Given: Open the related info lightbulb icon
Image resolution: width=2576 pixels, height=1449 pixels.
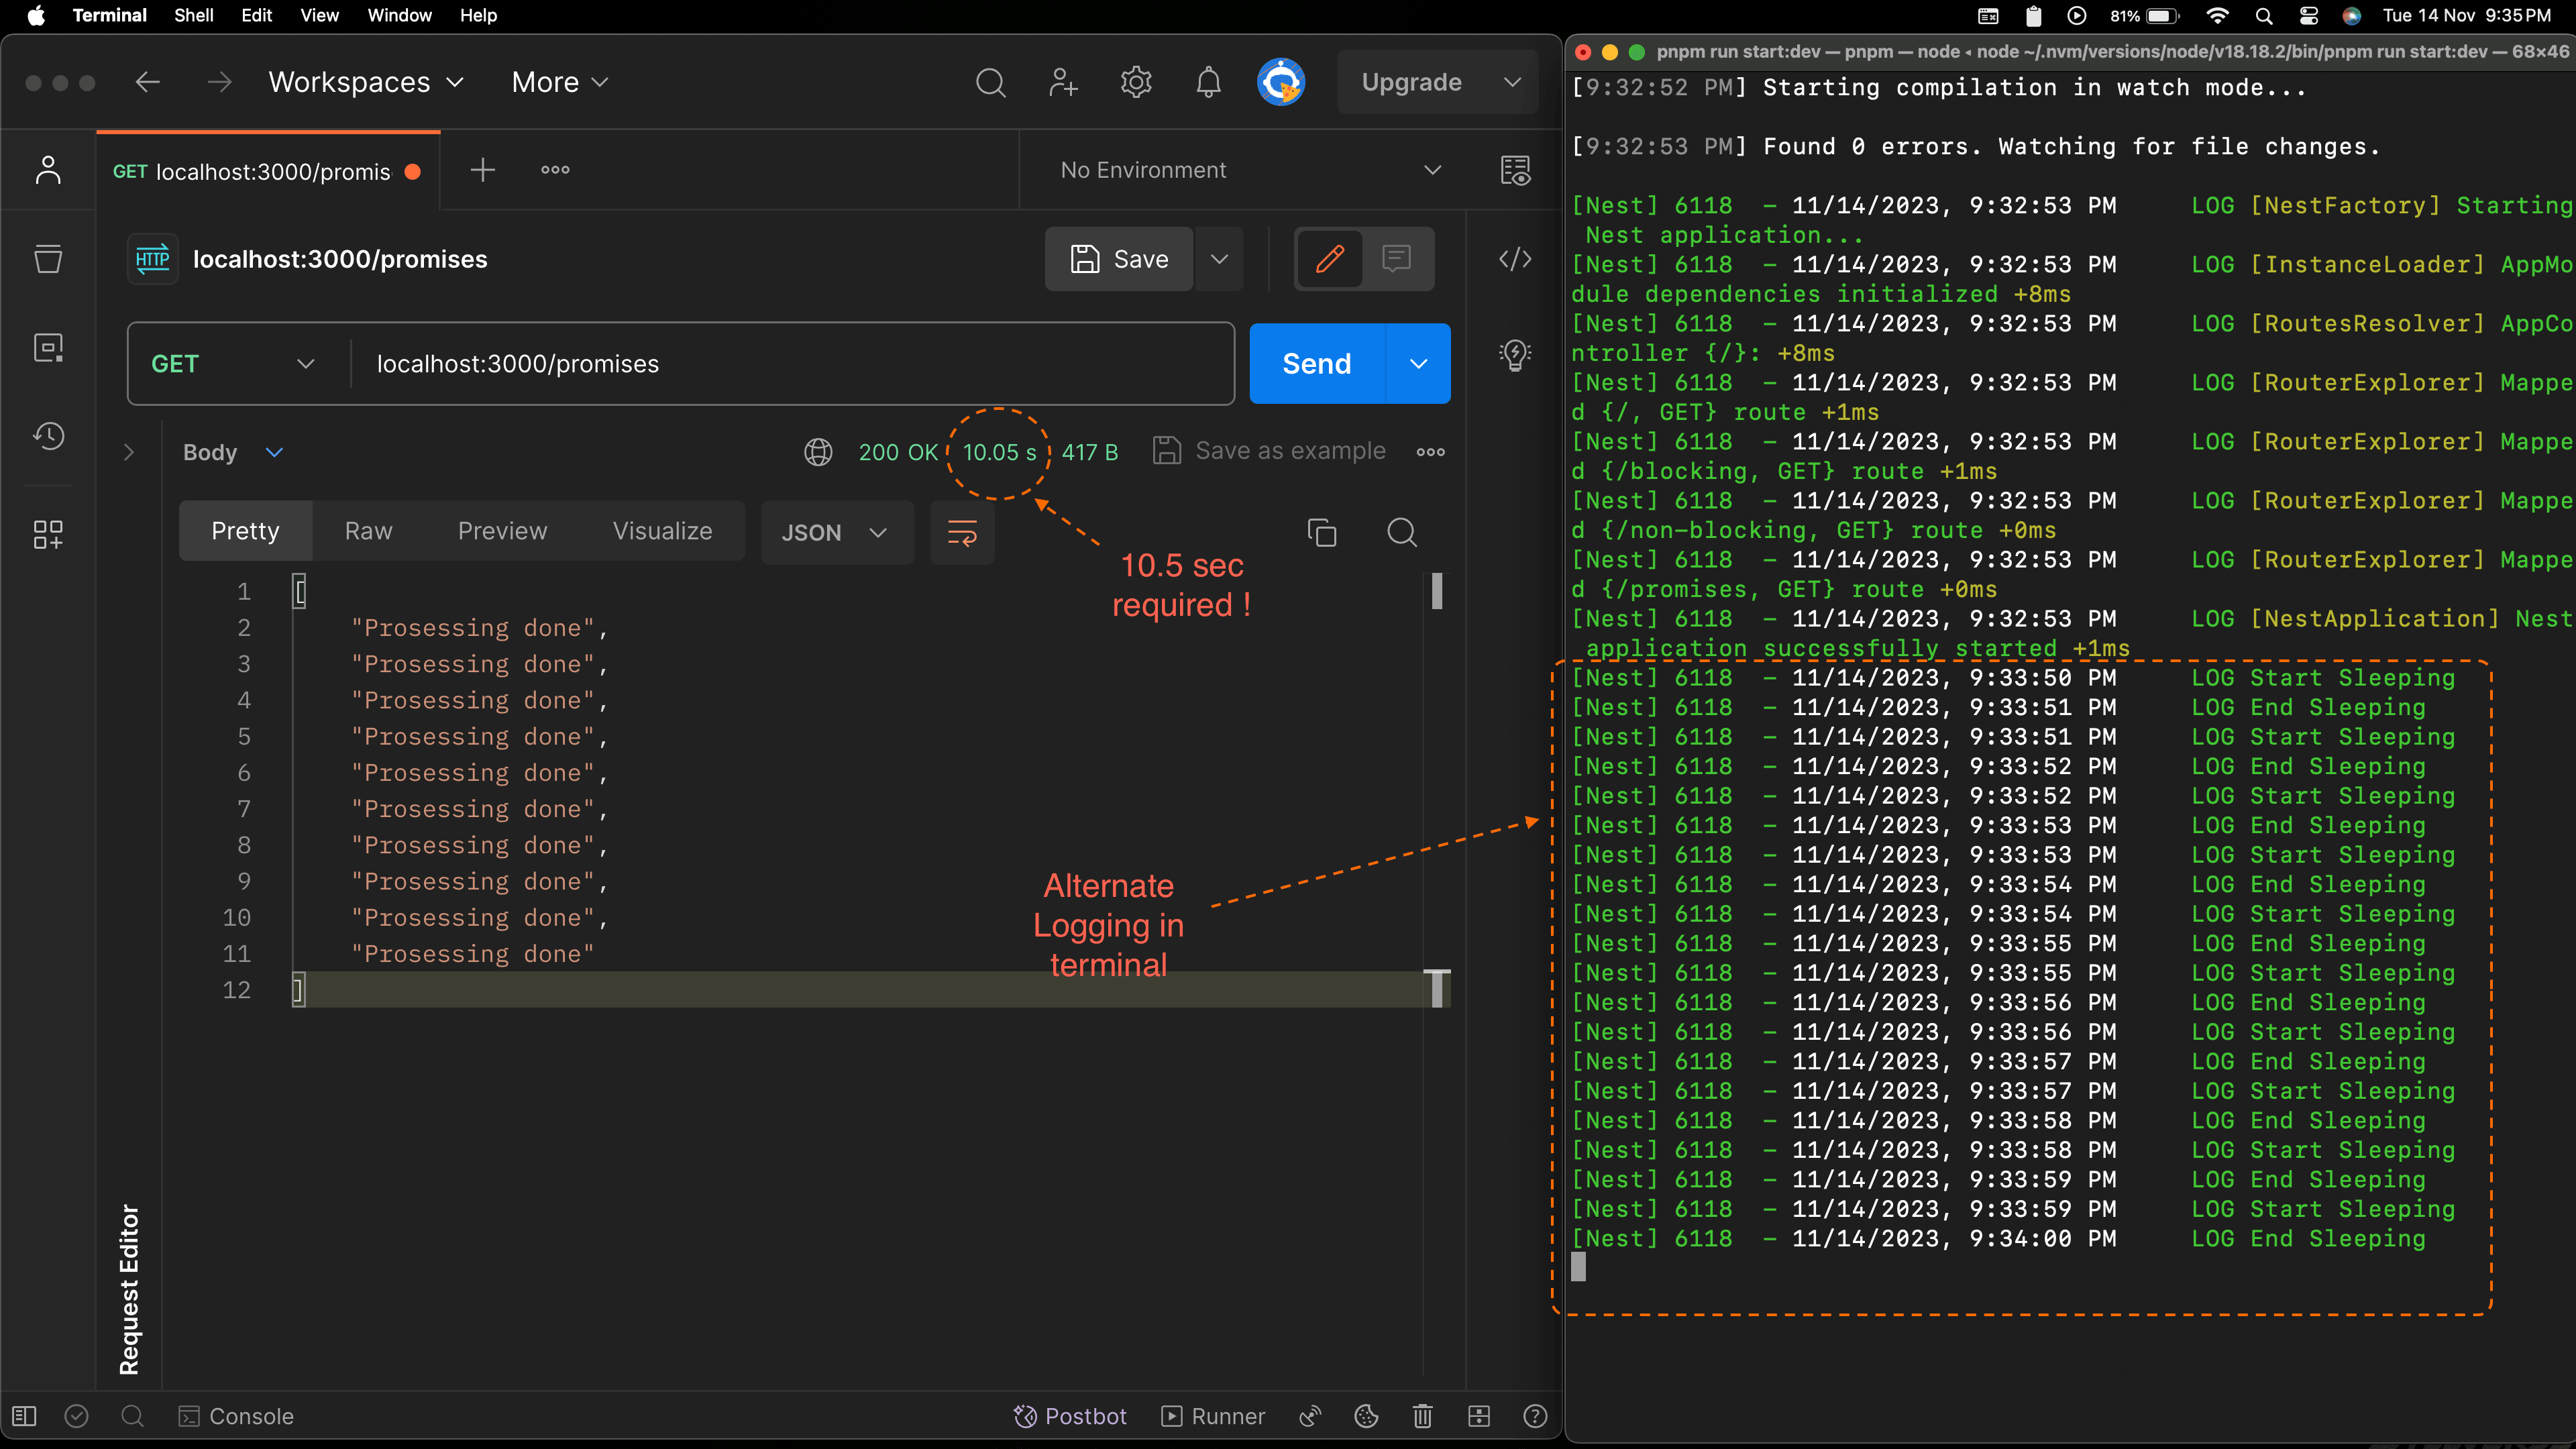Looking at the screenshot, I should pyautogui.click(x=1515, y=354).
